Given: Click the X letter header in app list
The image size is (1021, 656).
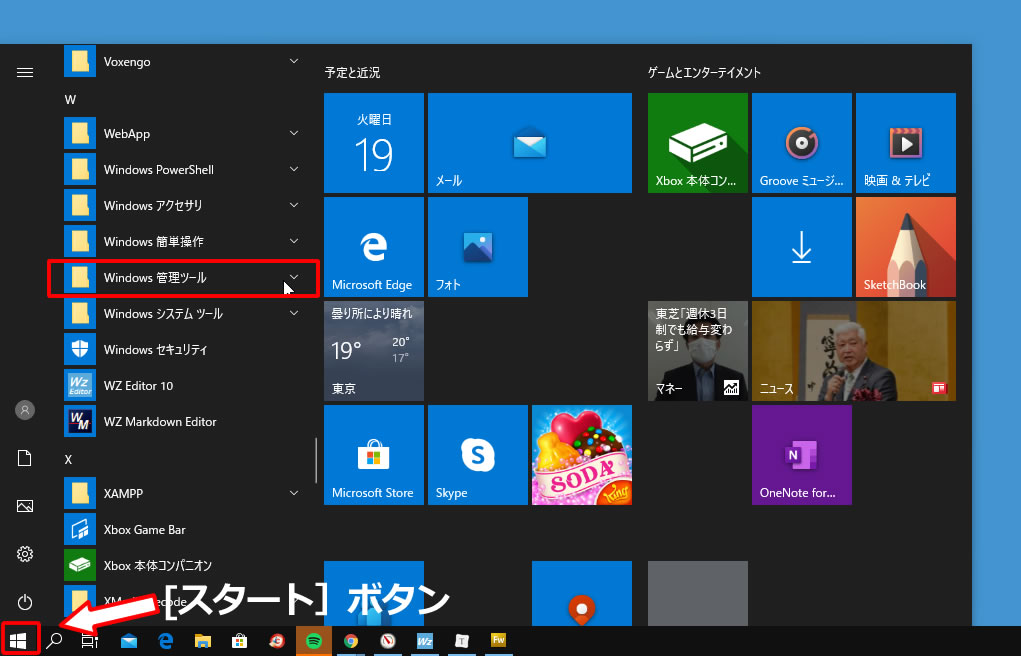Looking at the screenshot, I should point(68,459).
